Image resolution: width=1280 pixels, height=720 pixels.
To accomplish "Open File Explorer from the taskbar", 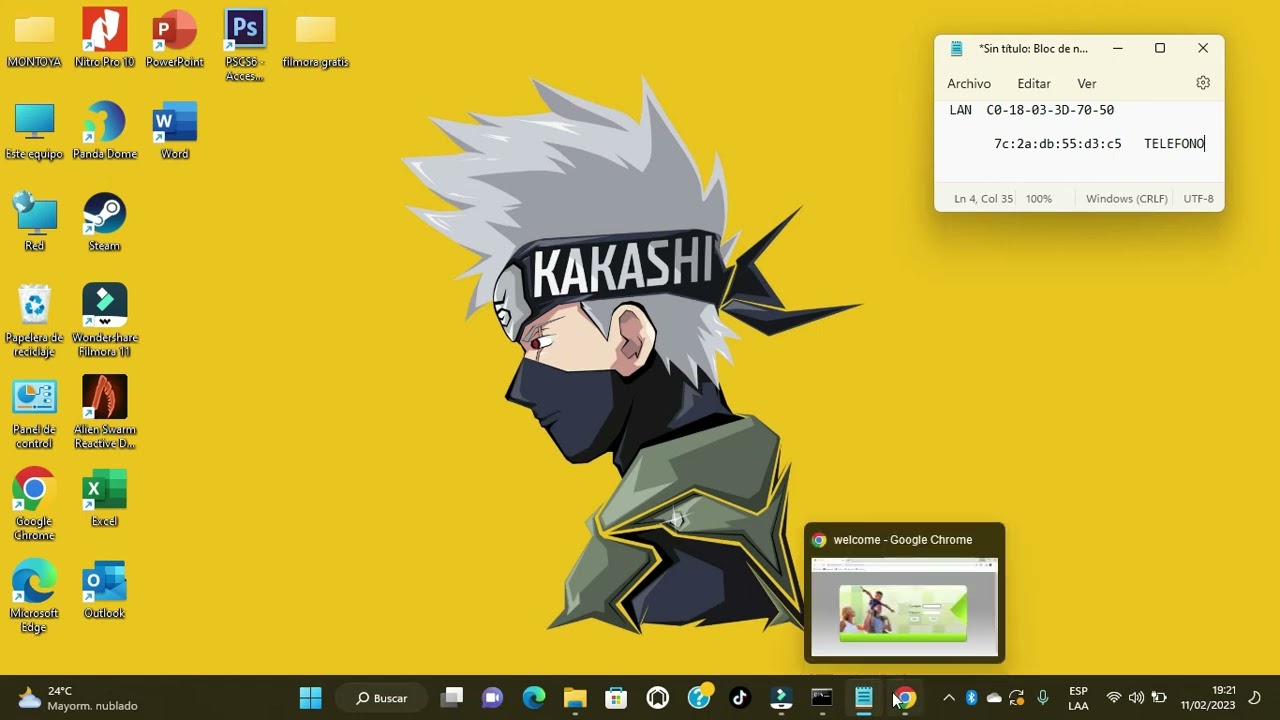I will (575, 698).
